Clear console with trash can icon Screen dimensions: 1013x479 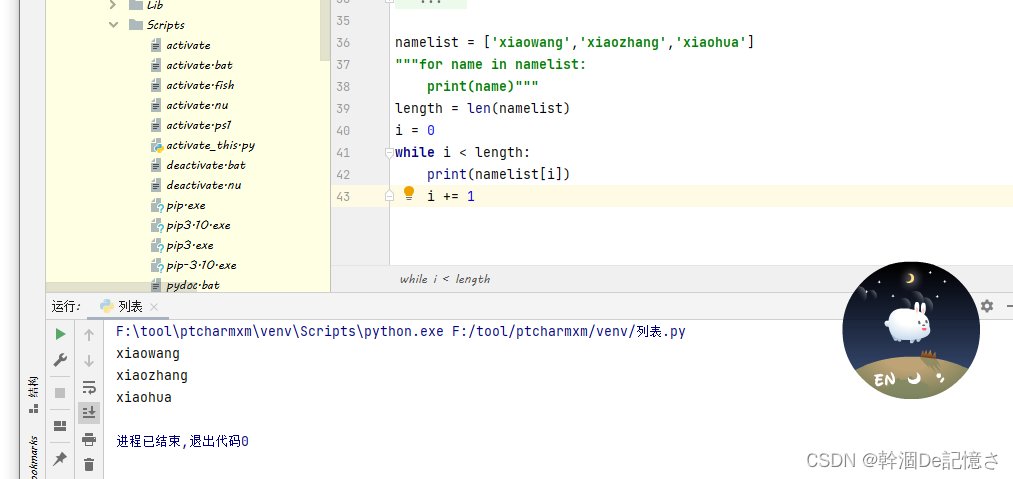coord(89,464)
